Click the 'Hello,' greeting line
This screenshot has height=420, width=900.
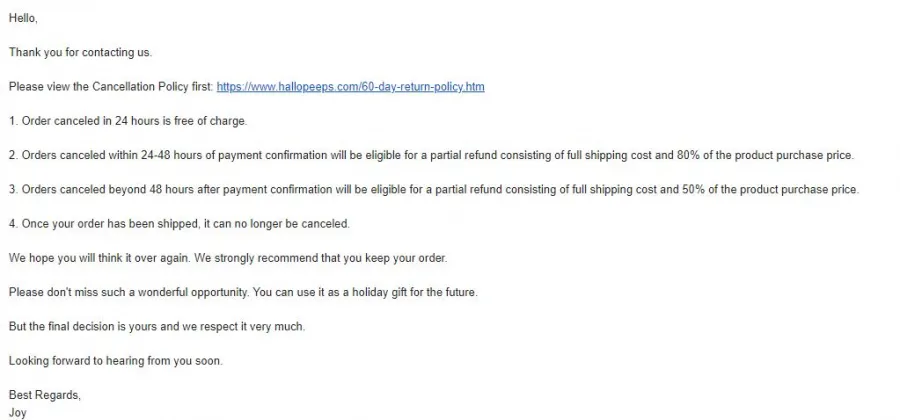23,18
